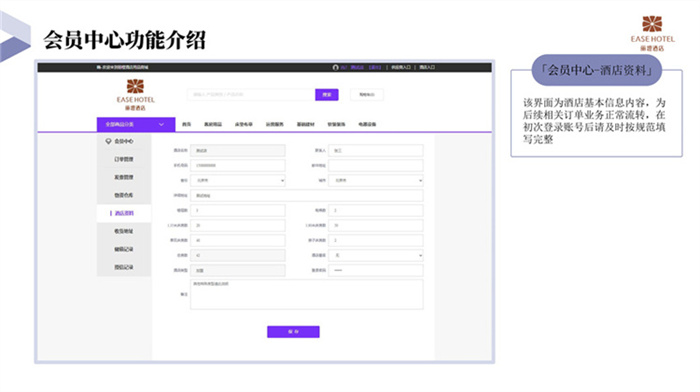This screenshot has height=392, width=700.
Task: Click the 酒店名称 field containing 测试店
Action: [238, 150]
